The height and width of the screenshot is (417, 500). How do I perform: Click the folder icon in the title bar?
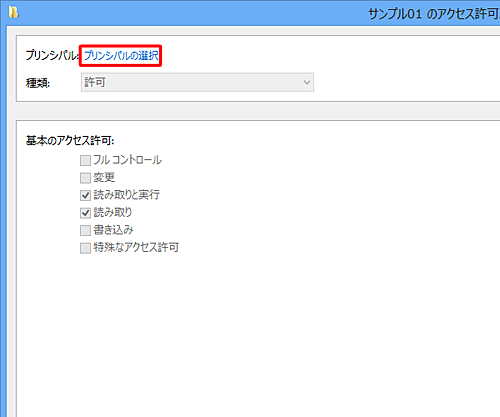tap(13, 13)
